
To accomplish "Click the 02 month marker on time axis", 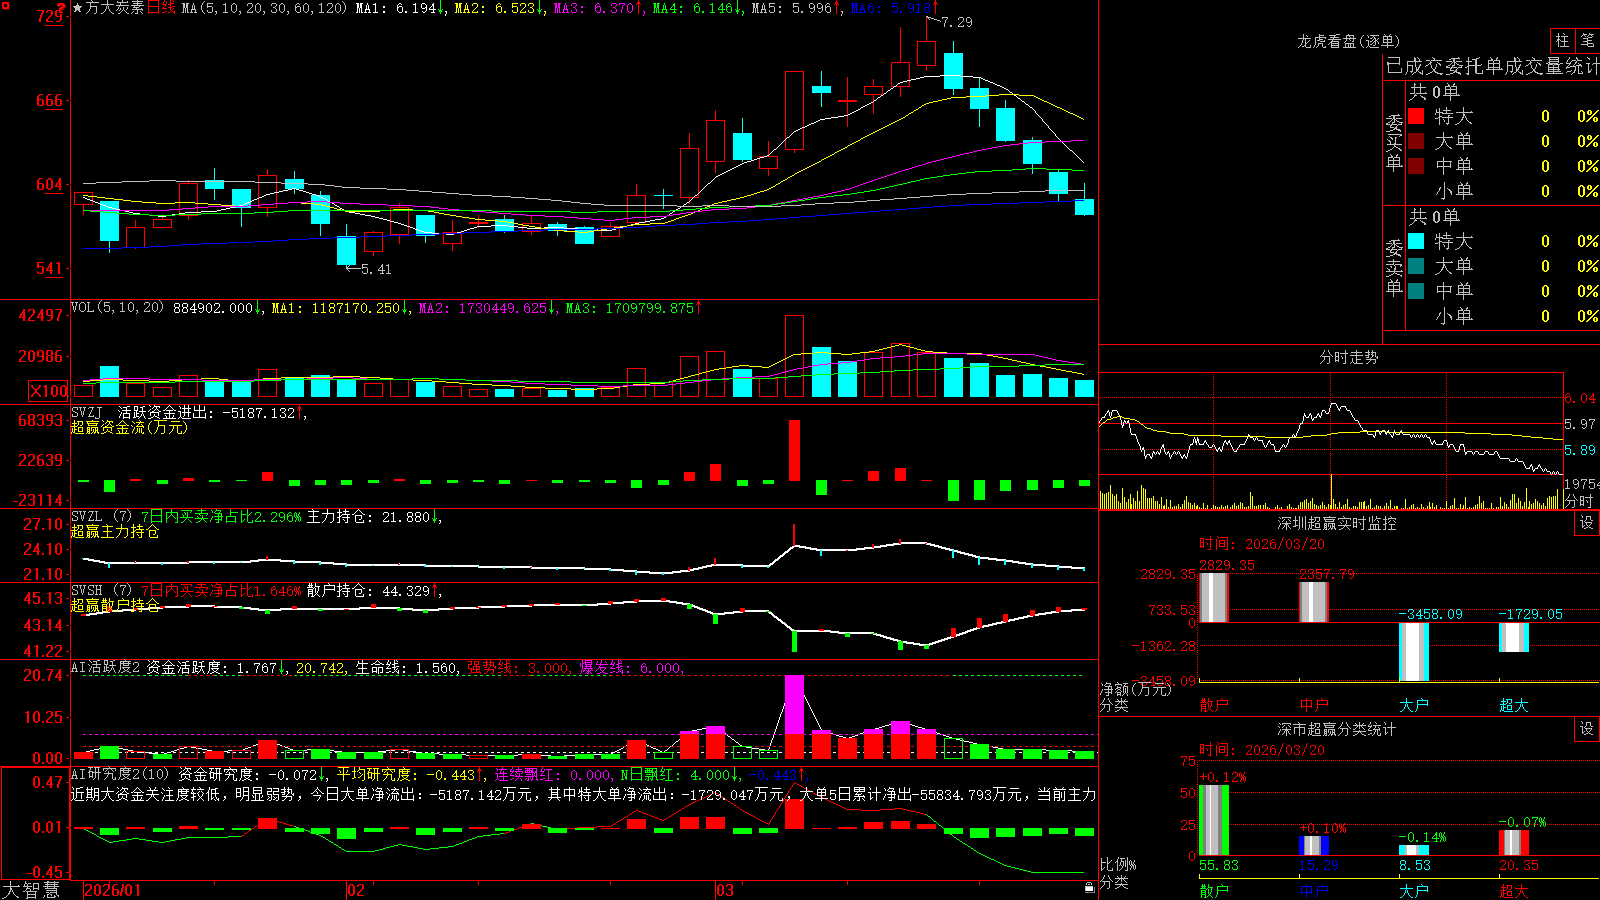I will tap(356, 890).
